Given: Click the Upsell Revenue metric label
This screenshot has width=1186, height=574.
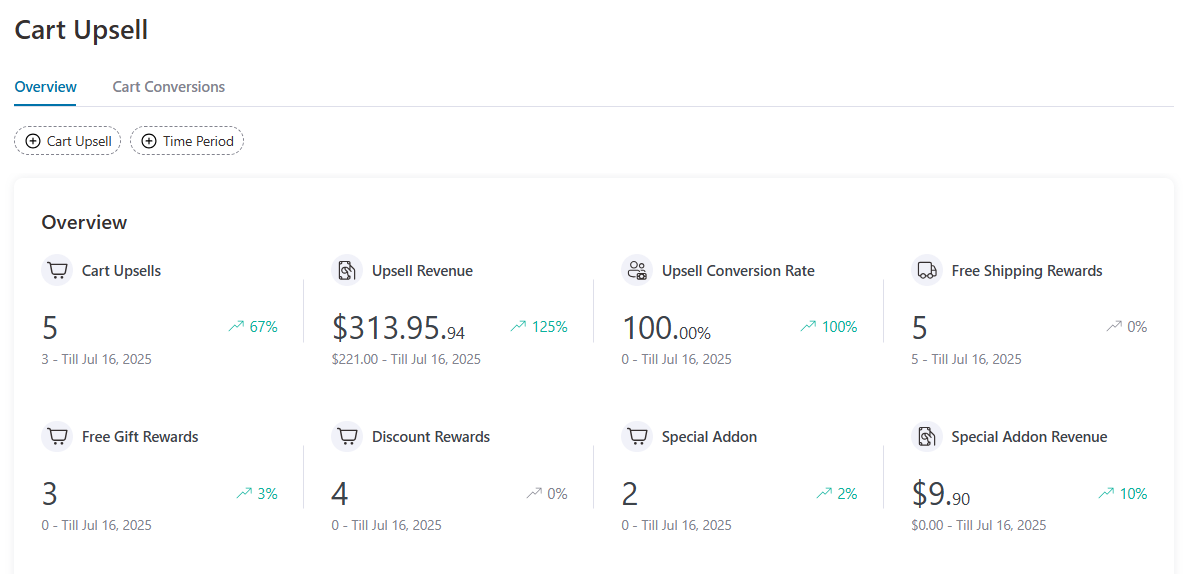Looking at the screenshot, I should point(422,271).
